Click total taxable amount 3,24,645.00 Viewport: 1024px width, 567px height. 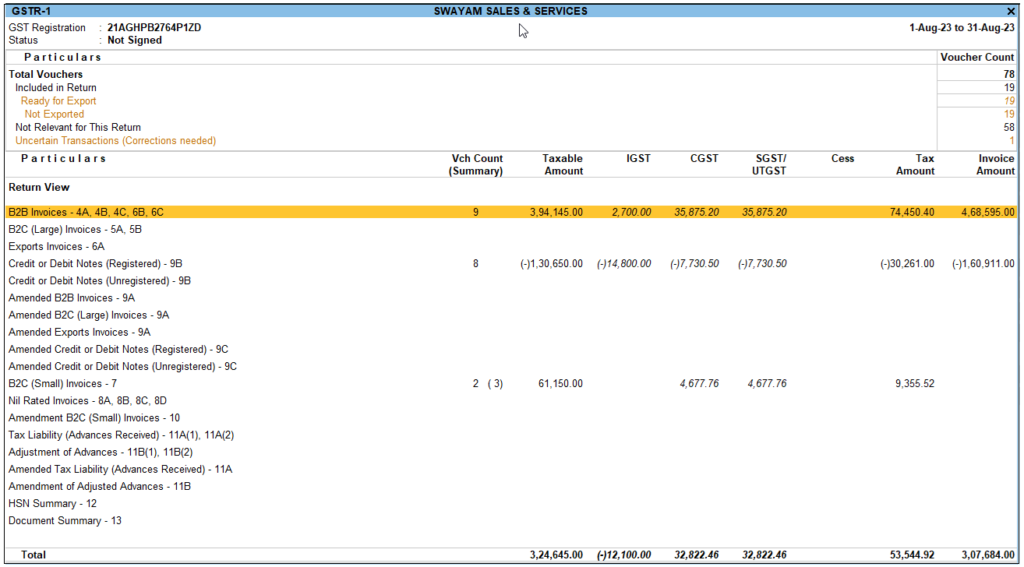coord(556,555)
